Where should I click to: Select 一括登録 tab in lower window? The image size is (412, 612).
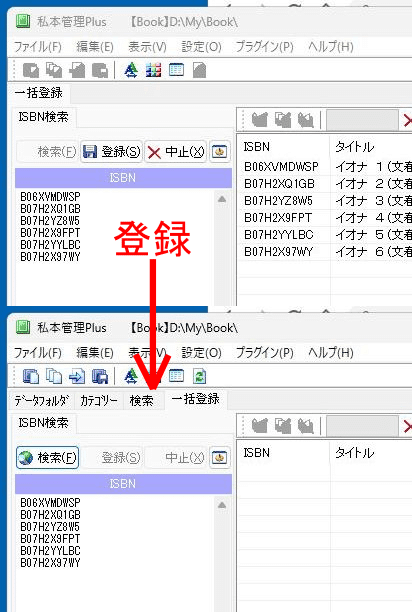pyautogui.click(x=195, y=399)
